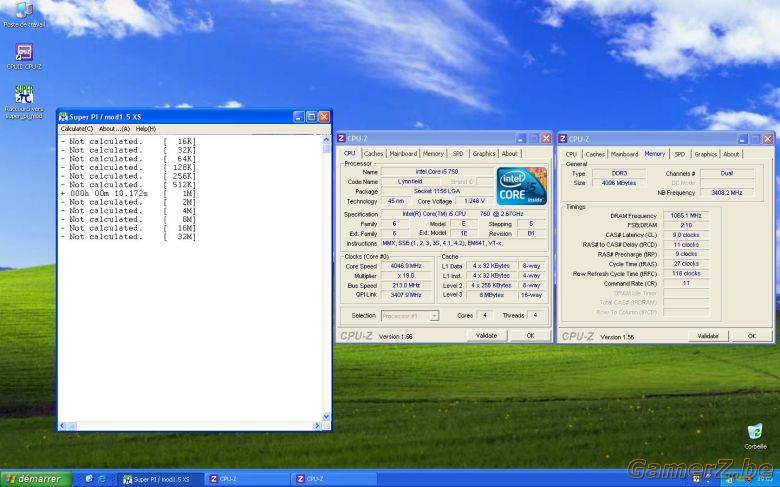Switch to Memory tab in left CPU-Z
The width and height of the screenshot is (780, 487).
pyautogui.click(x=433, y=154)
